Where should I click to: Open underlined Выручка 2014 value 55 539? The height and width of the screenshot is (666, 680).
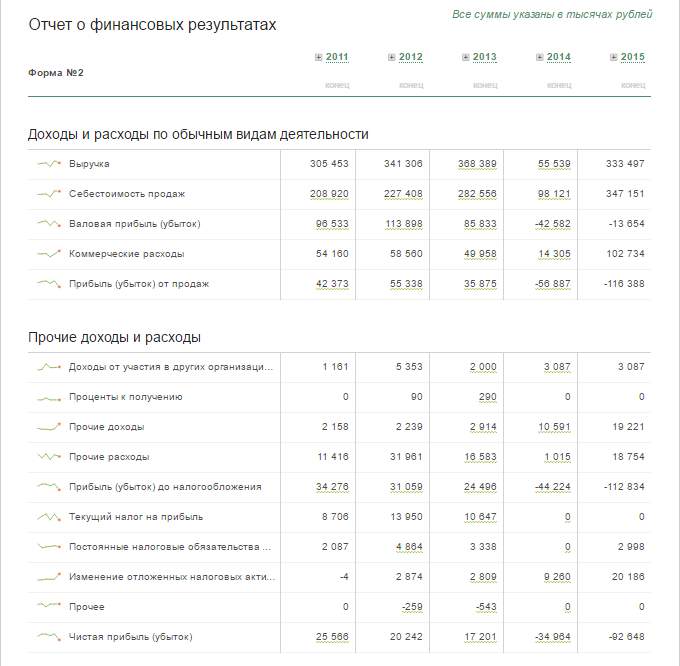554,163
